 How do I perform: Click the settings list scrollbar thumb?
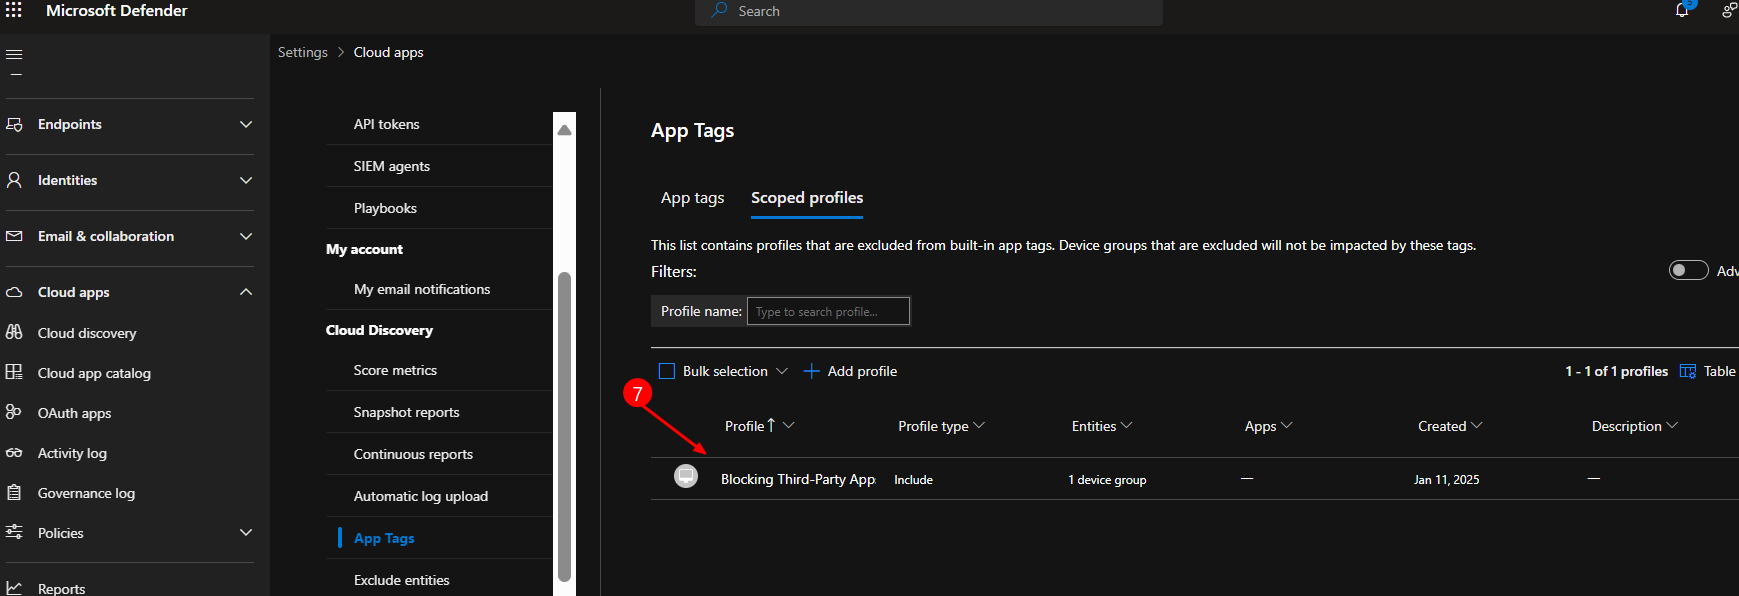click(564, 426)
